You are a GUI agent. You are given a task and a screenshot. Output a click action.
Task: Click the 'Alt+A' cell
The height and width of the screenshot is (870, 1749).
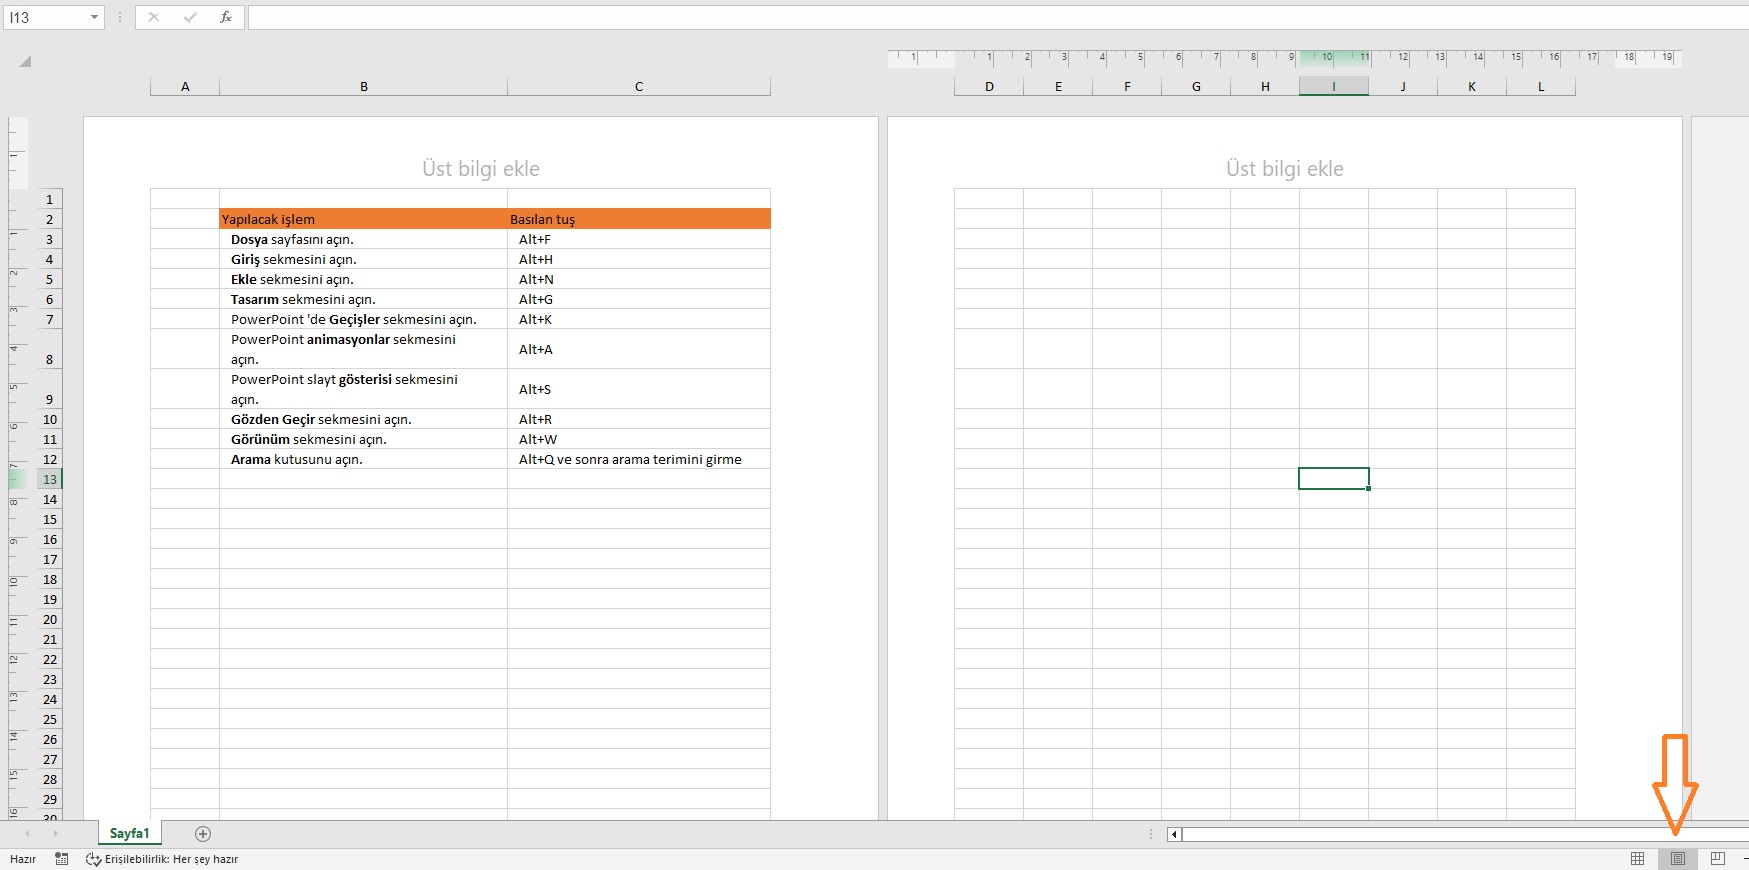click(x=639, y=349)
